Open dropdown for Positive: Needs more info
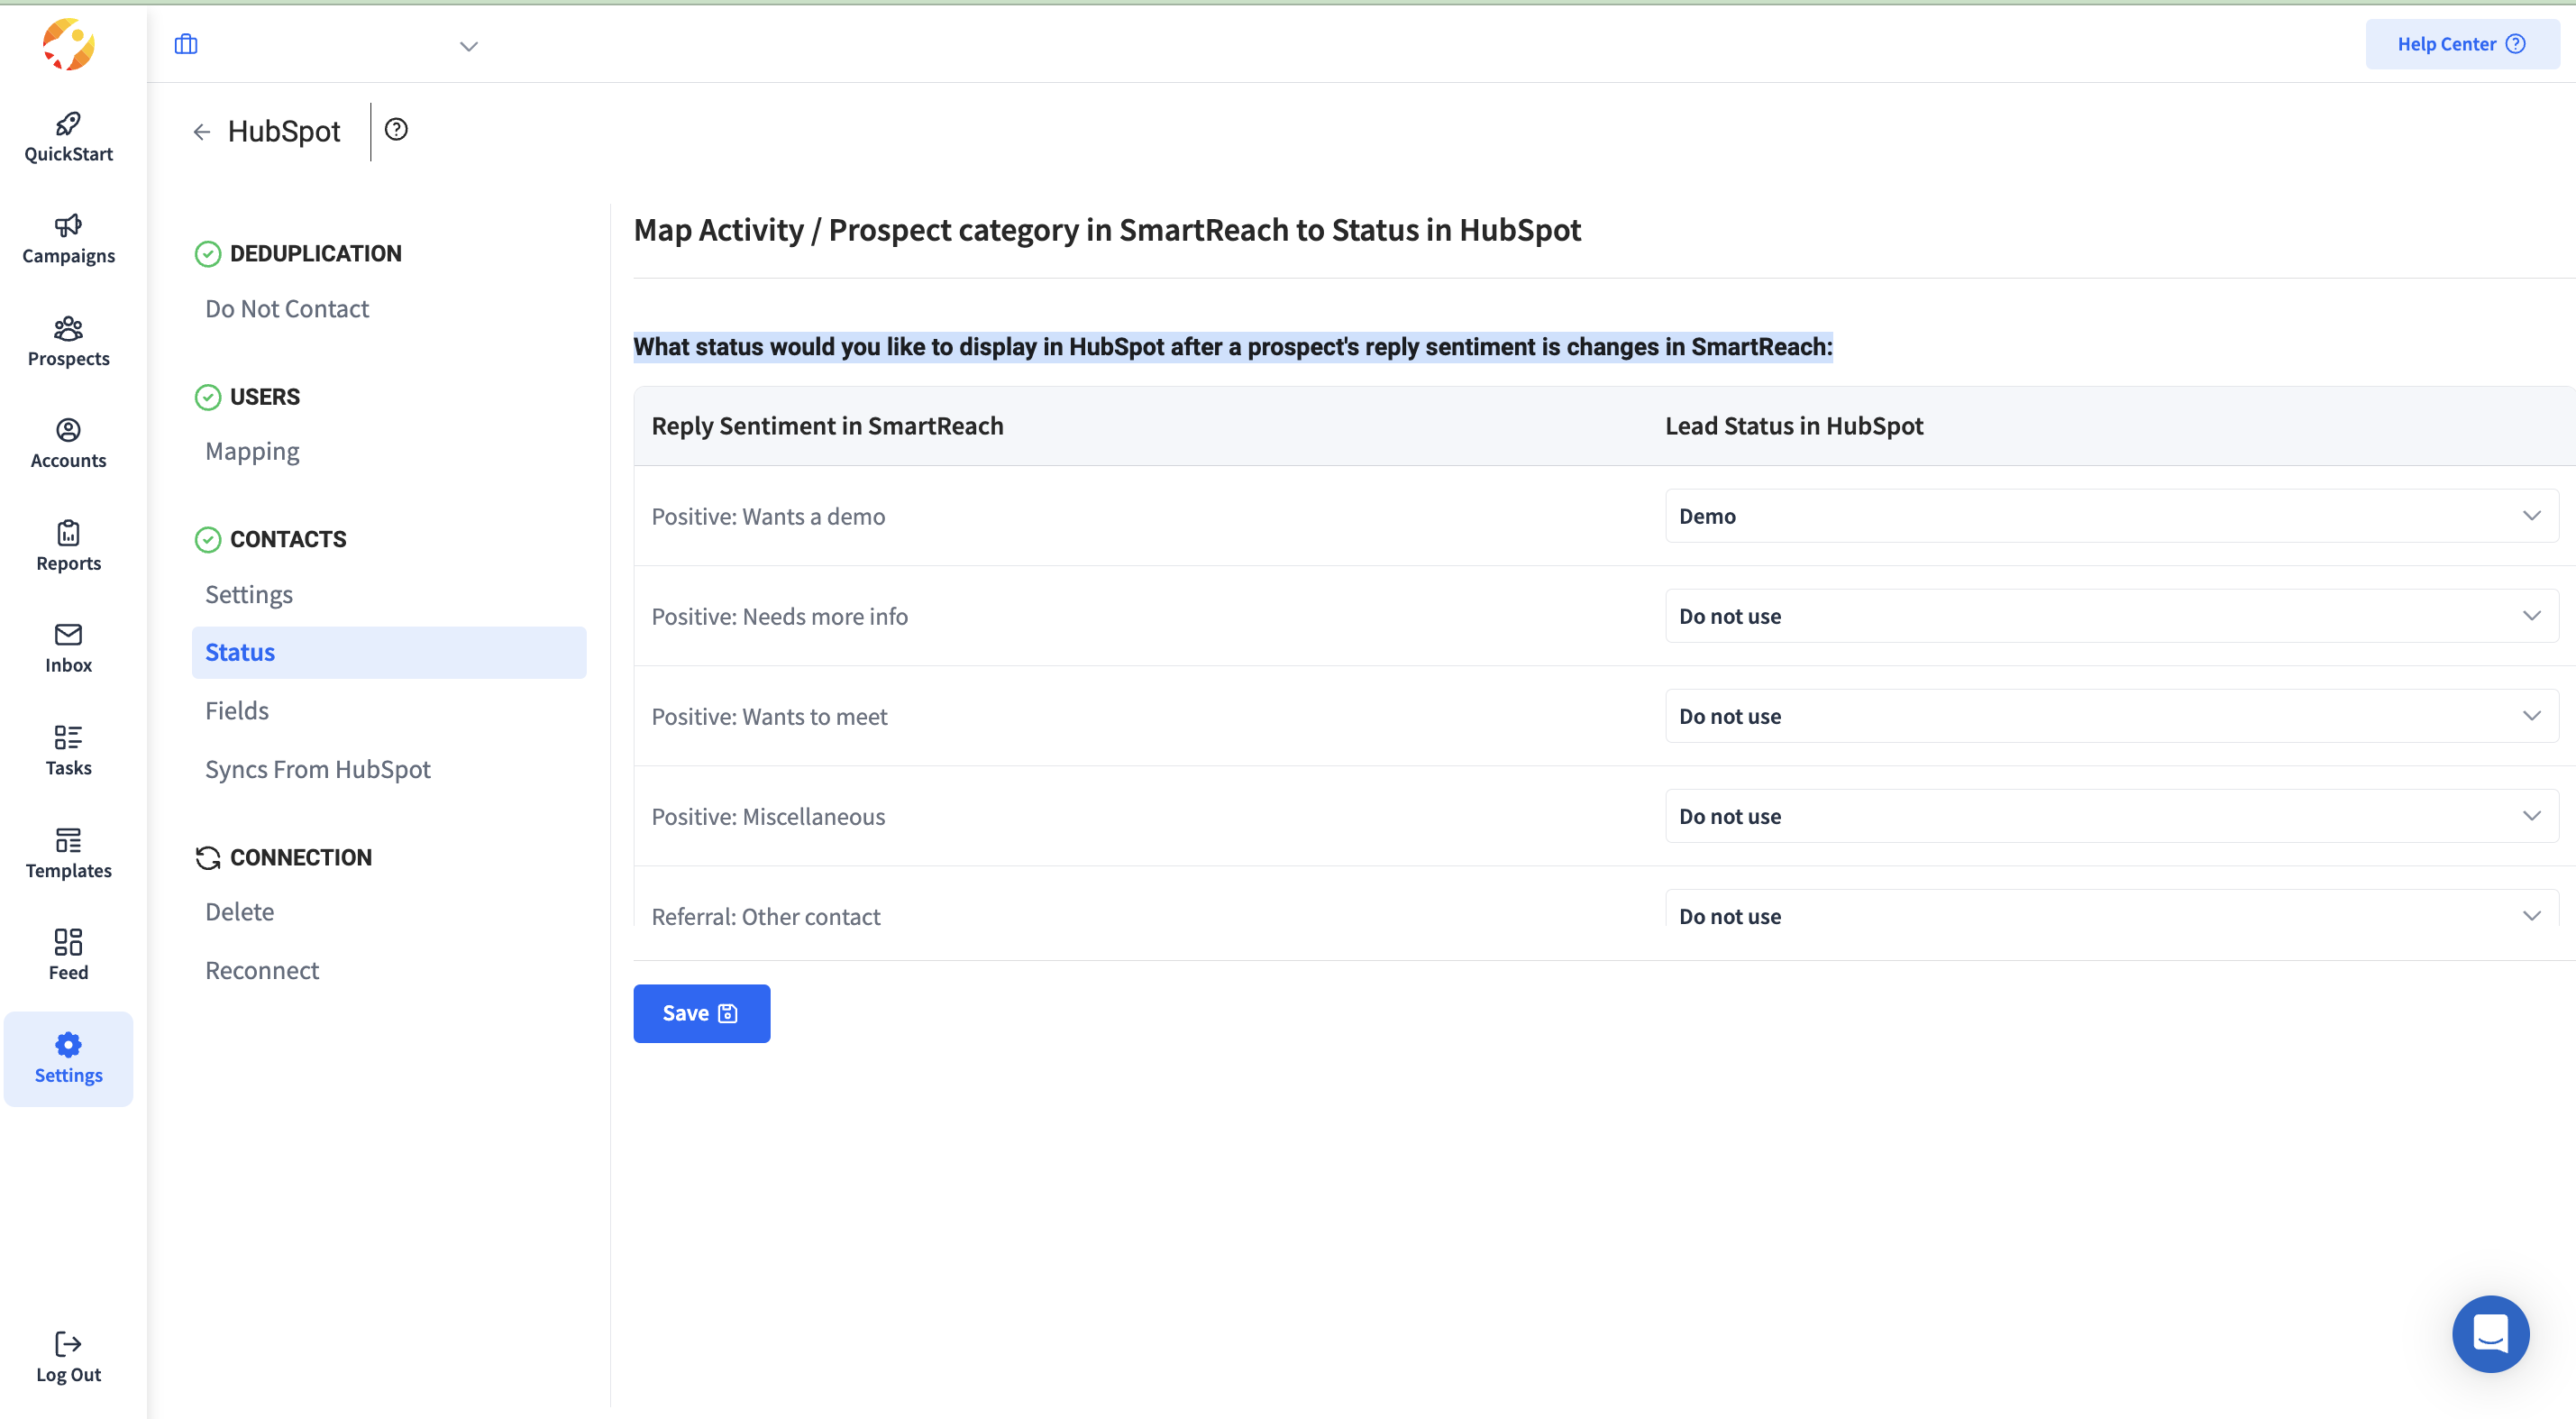The image size is (2576, 1419). pyautogui.click(x=2110, y=616)
